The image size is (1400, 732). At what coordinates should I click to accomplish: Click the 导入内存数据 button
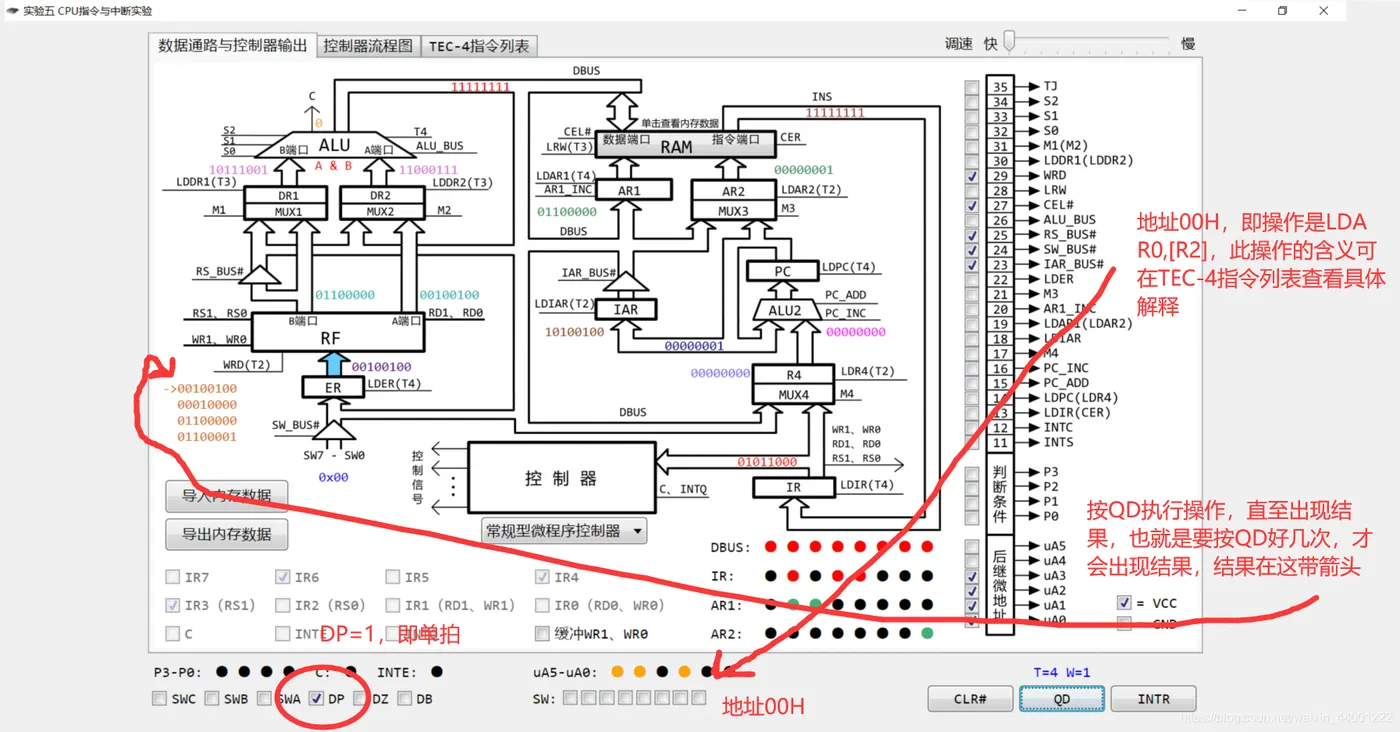click(227, 496)
